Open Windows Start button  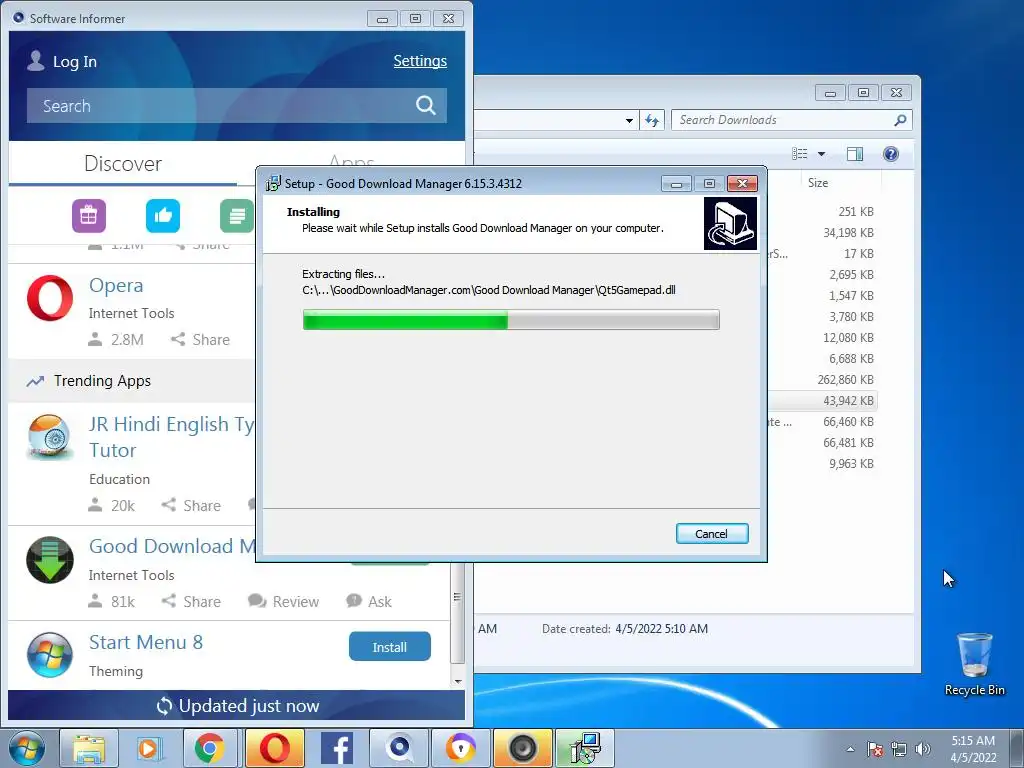point(27,748)
